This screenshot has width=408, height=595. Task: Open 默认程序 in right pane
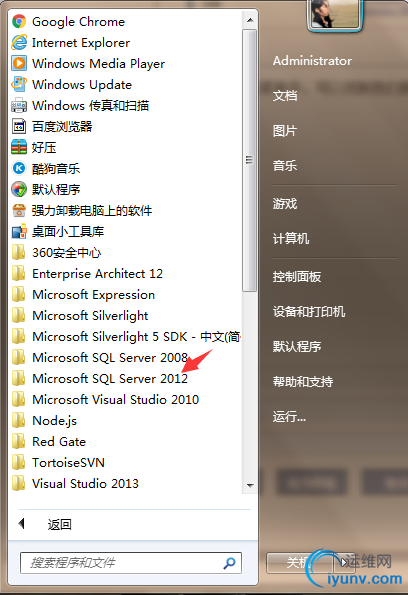(x=297, y=346)
